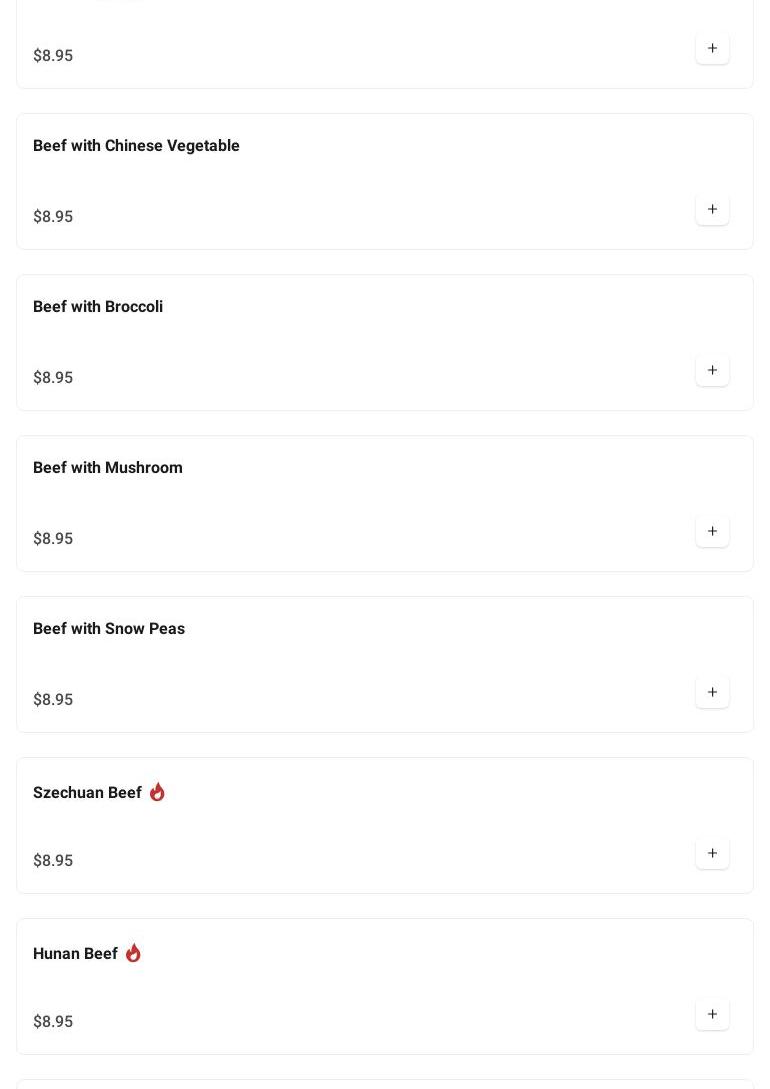Choose the Beef with Snow Peas title
The height and width of the screenshot is (1089, 770).
(x=109, y=629)
